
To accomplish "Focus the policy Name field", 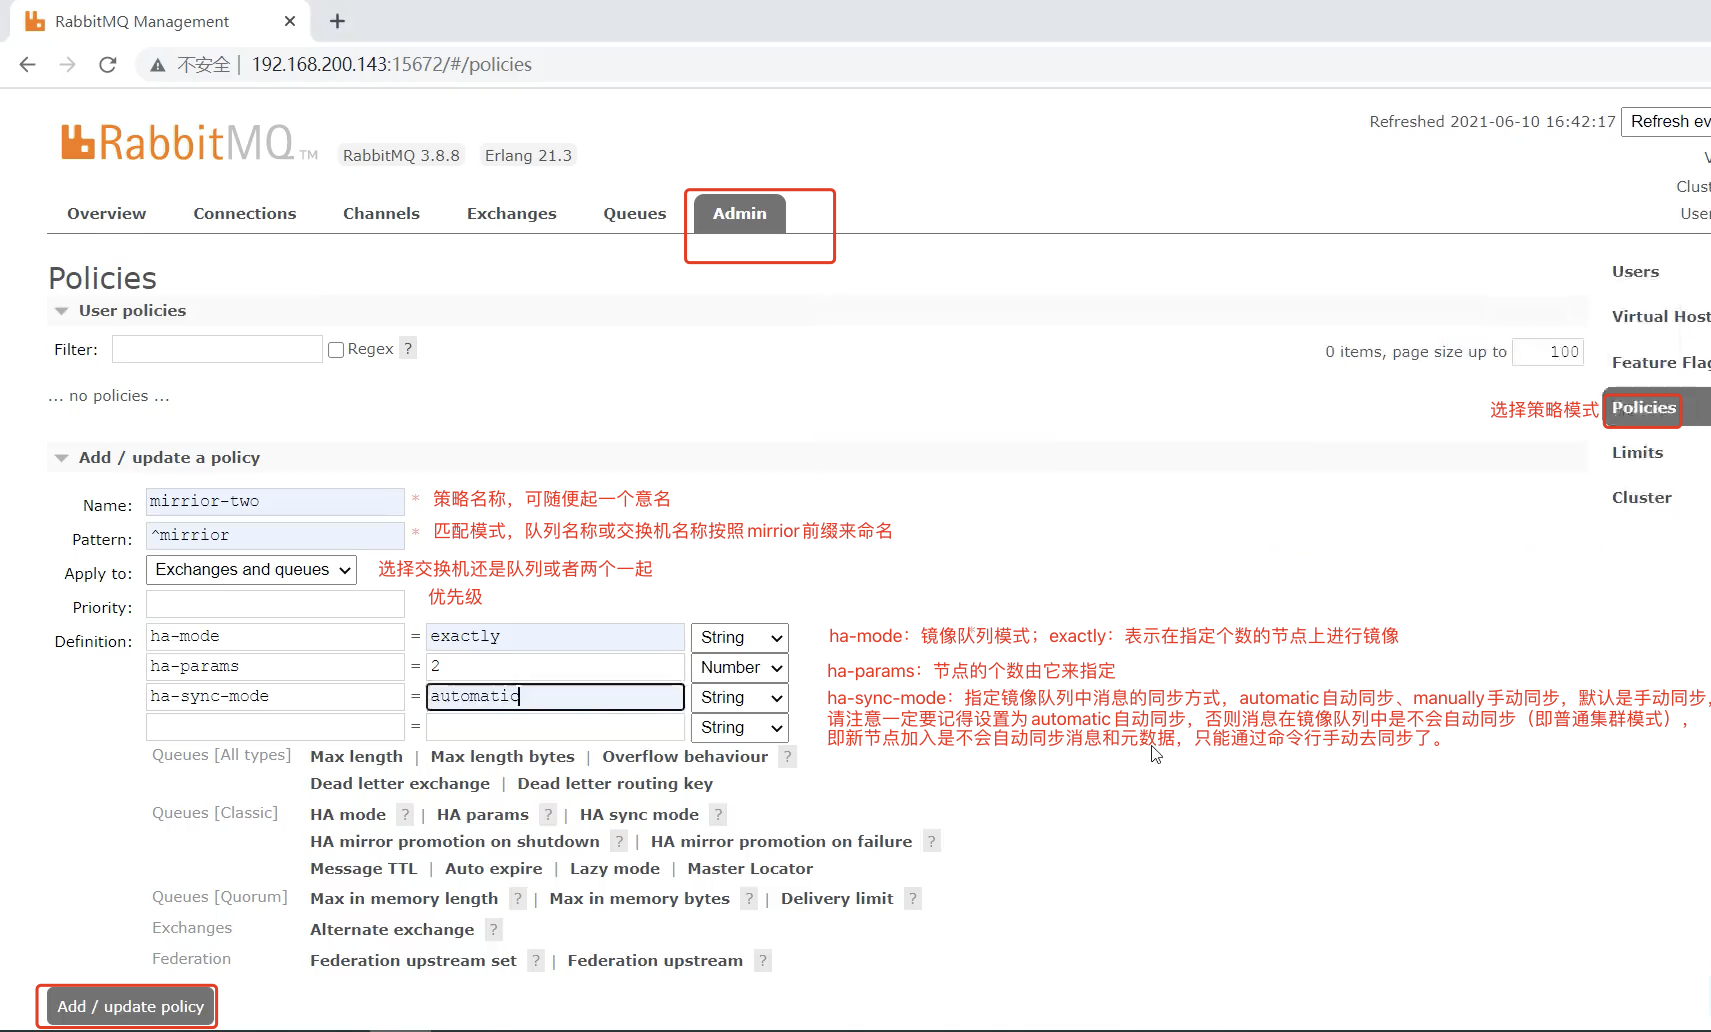I will click(x=275, y=502).
